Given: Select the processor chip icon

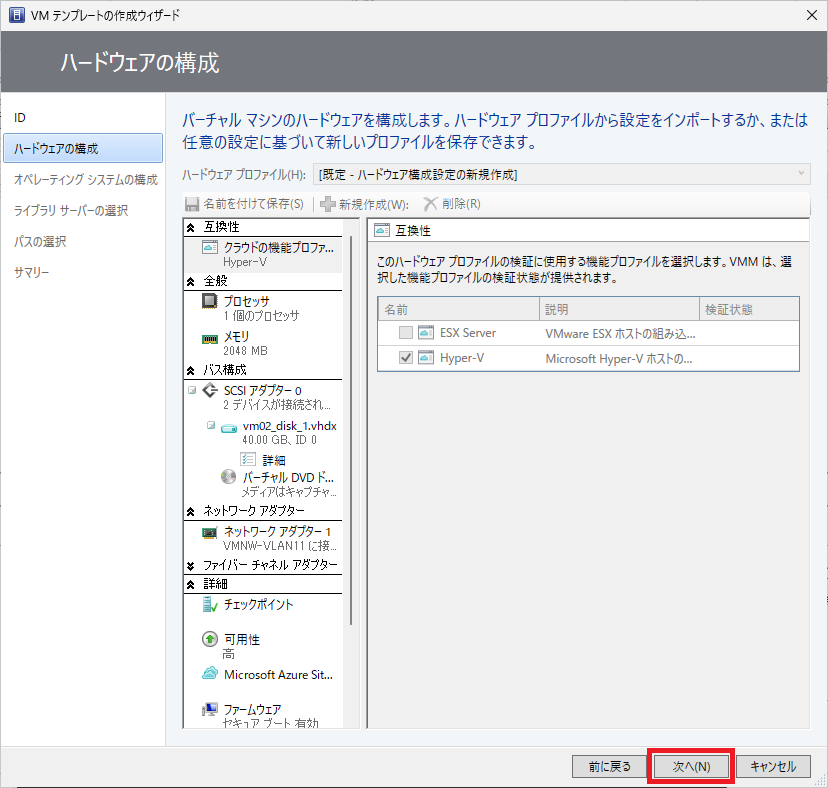Looking at the screenshot, I should [210, 301].
